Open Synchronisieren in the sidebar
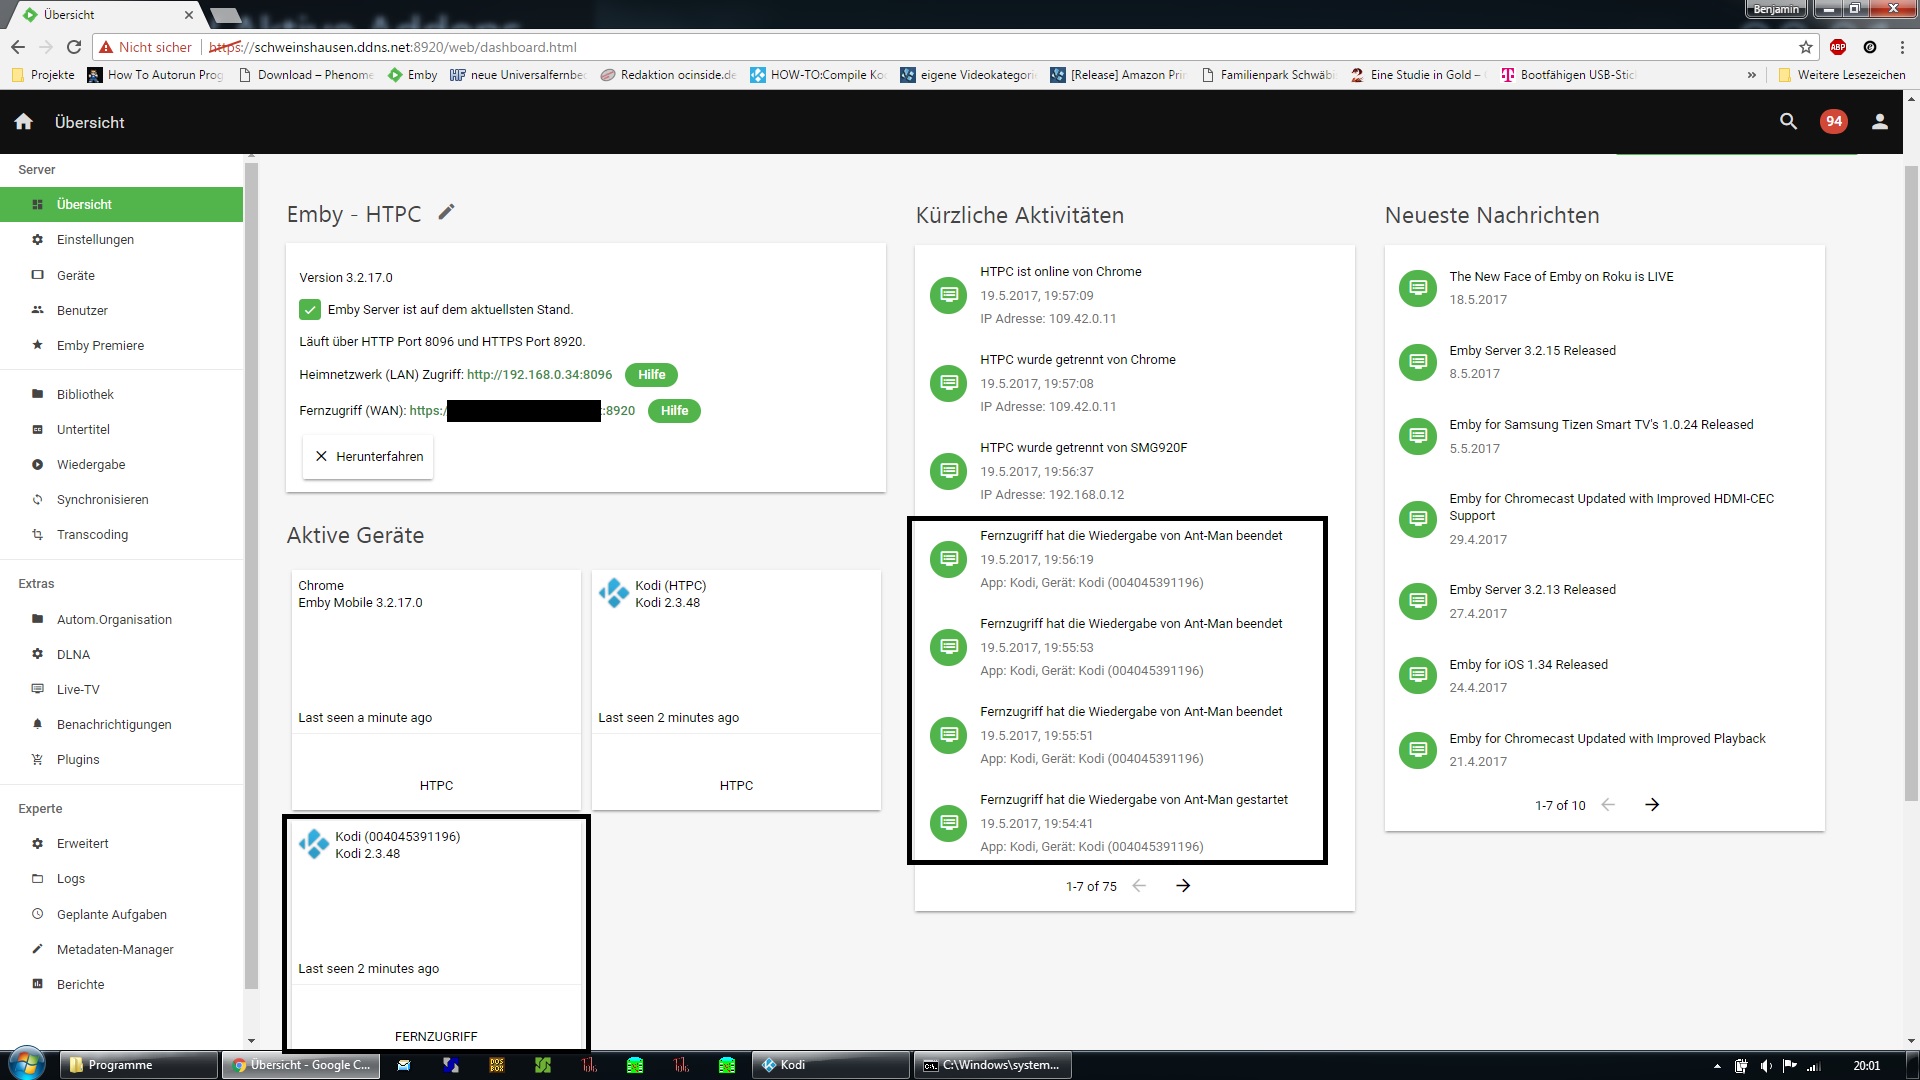 pyautogui.click(x=121, y=499)
